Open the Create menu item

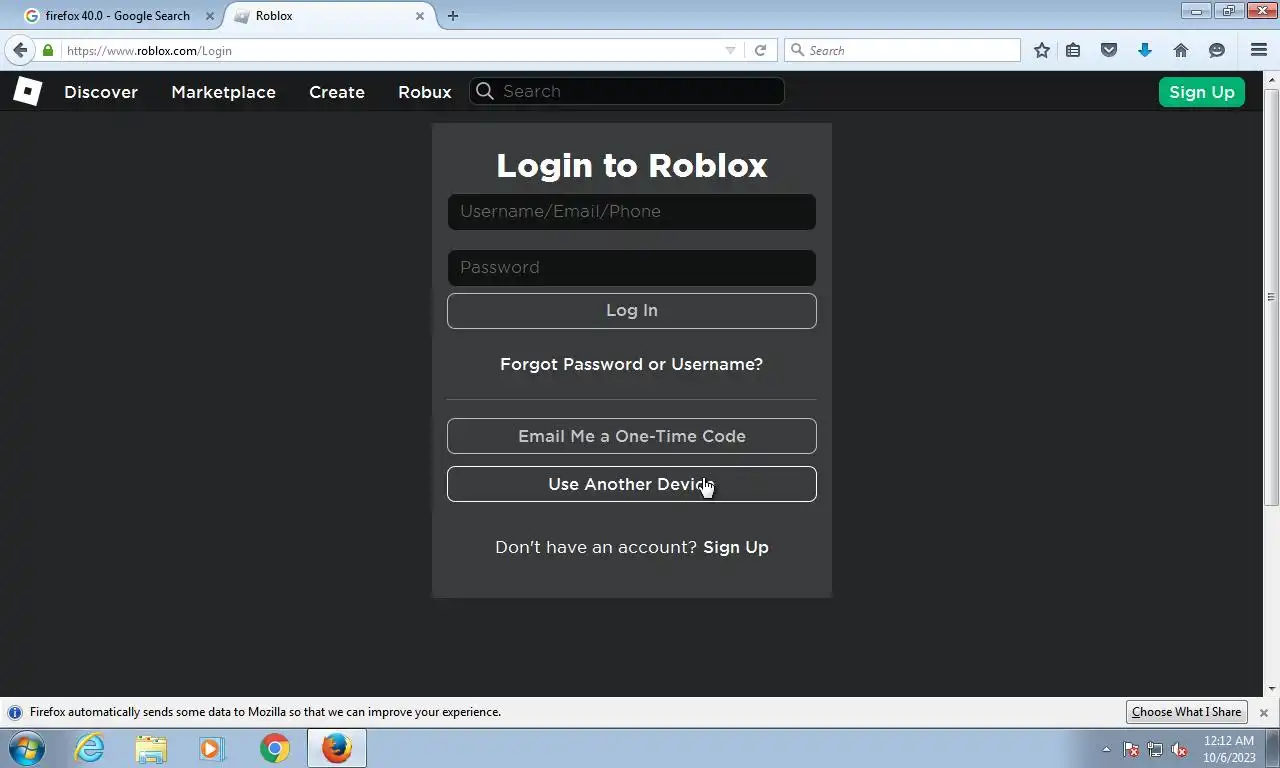pyautogui.click(x=337, y=92)
